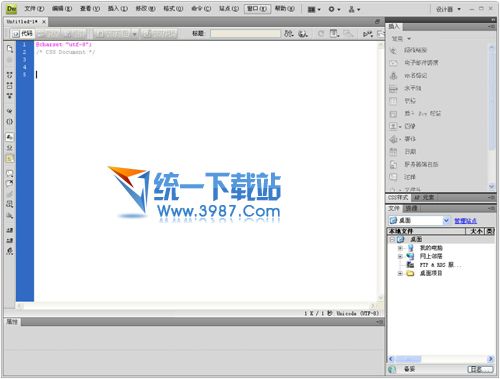The height and width of the screenshot is (379, 500).
Task: Click the apply comment icon
Action: point(10,173)
